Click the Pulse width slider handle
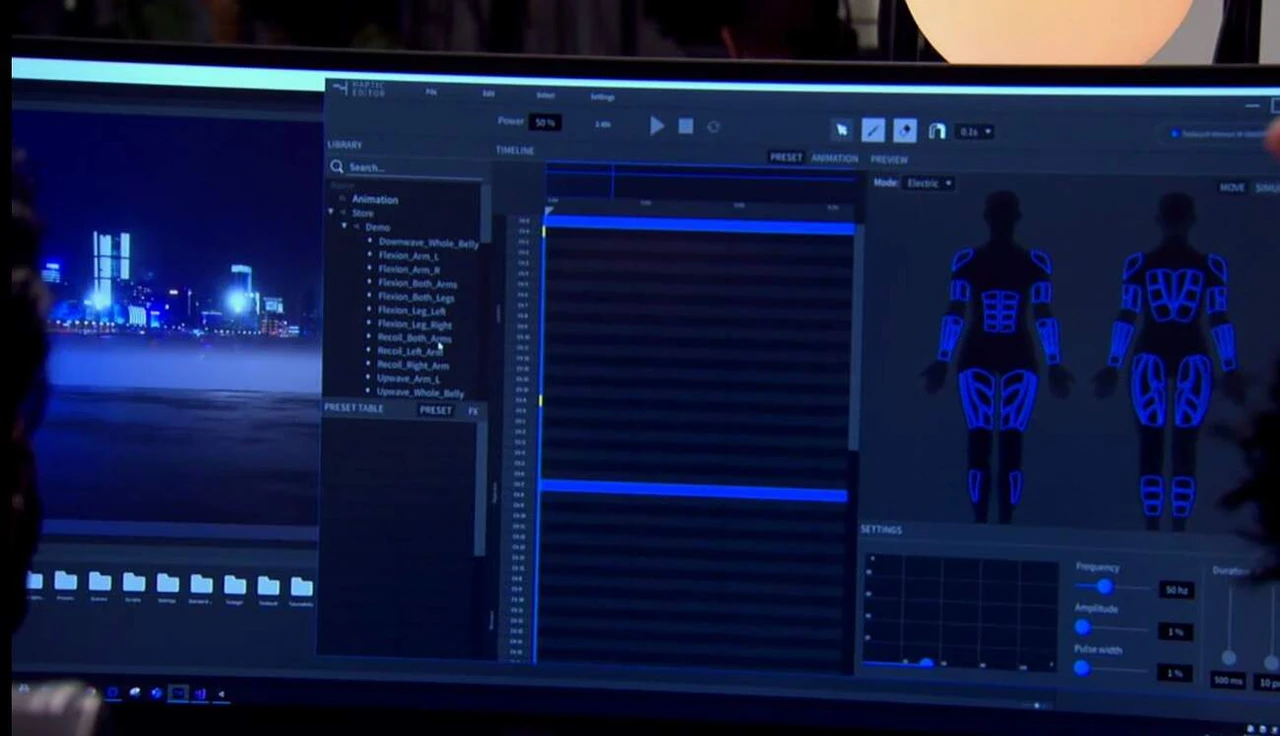This screenshot has width=1280, height=736. [x=1081, y=668]
